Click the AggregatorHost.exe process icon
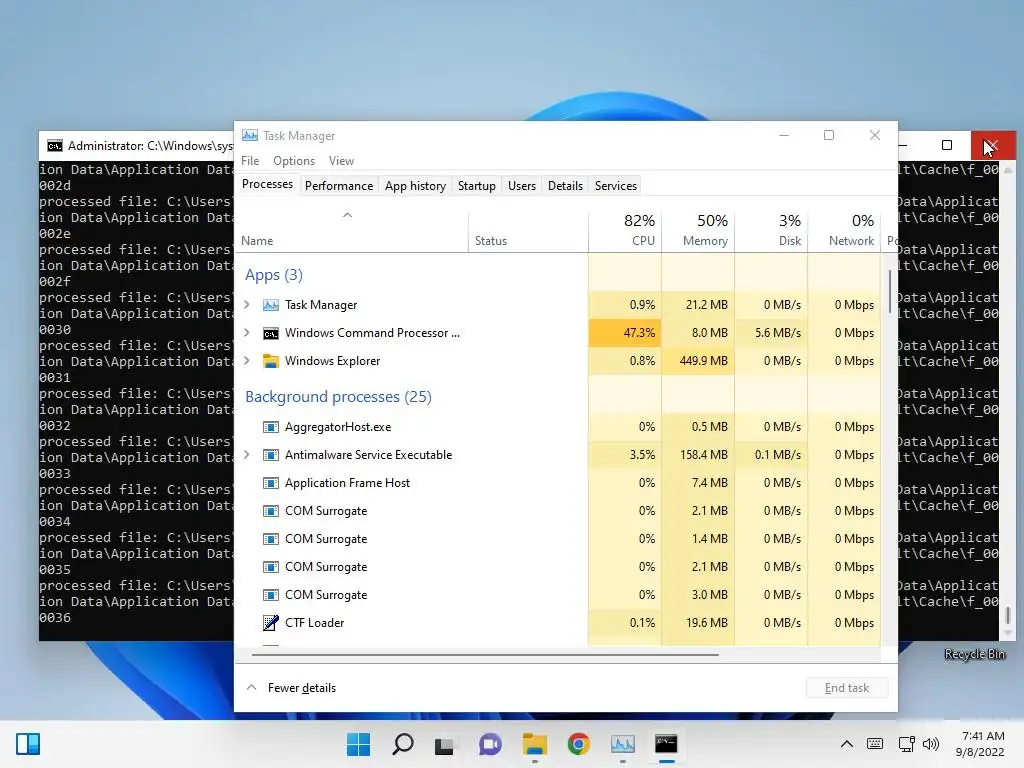This screenshot has height=768, width=1024. click(270, 427)
